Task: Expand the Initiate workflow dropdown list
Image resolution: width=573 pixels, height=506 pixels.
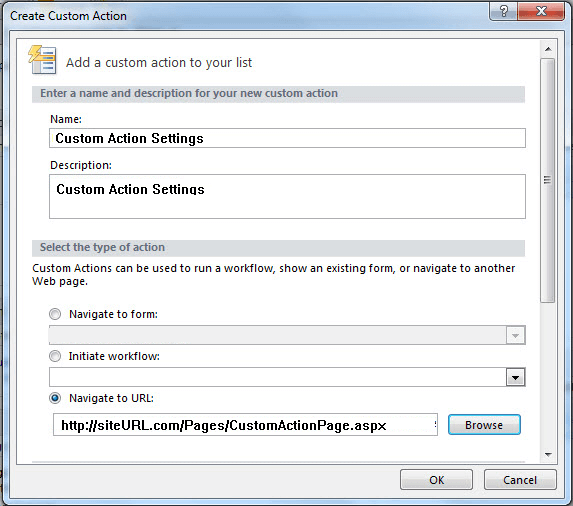Action: (x=516, y=377)
